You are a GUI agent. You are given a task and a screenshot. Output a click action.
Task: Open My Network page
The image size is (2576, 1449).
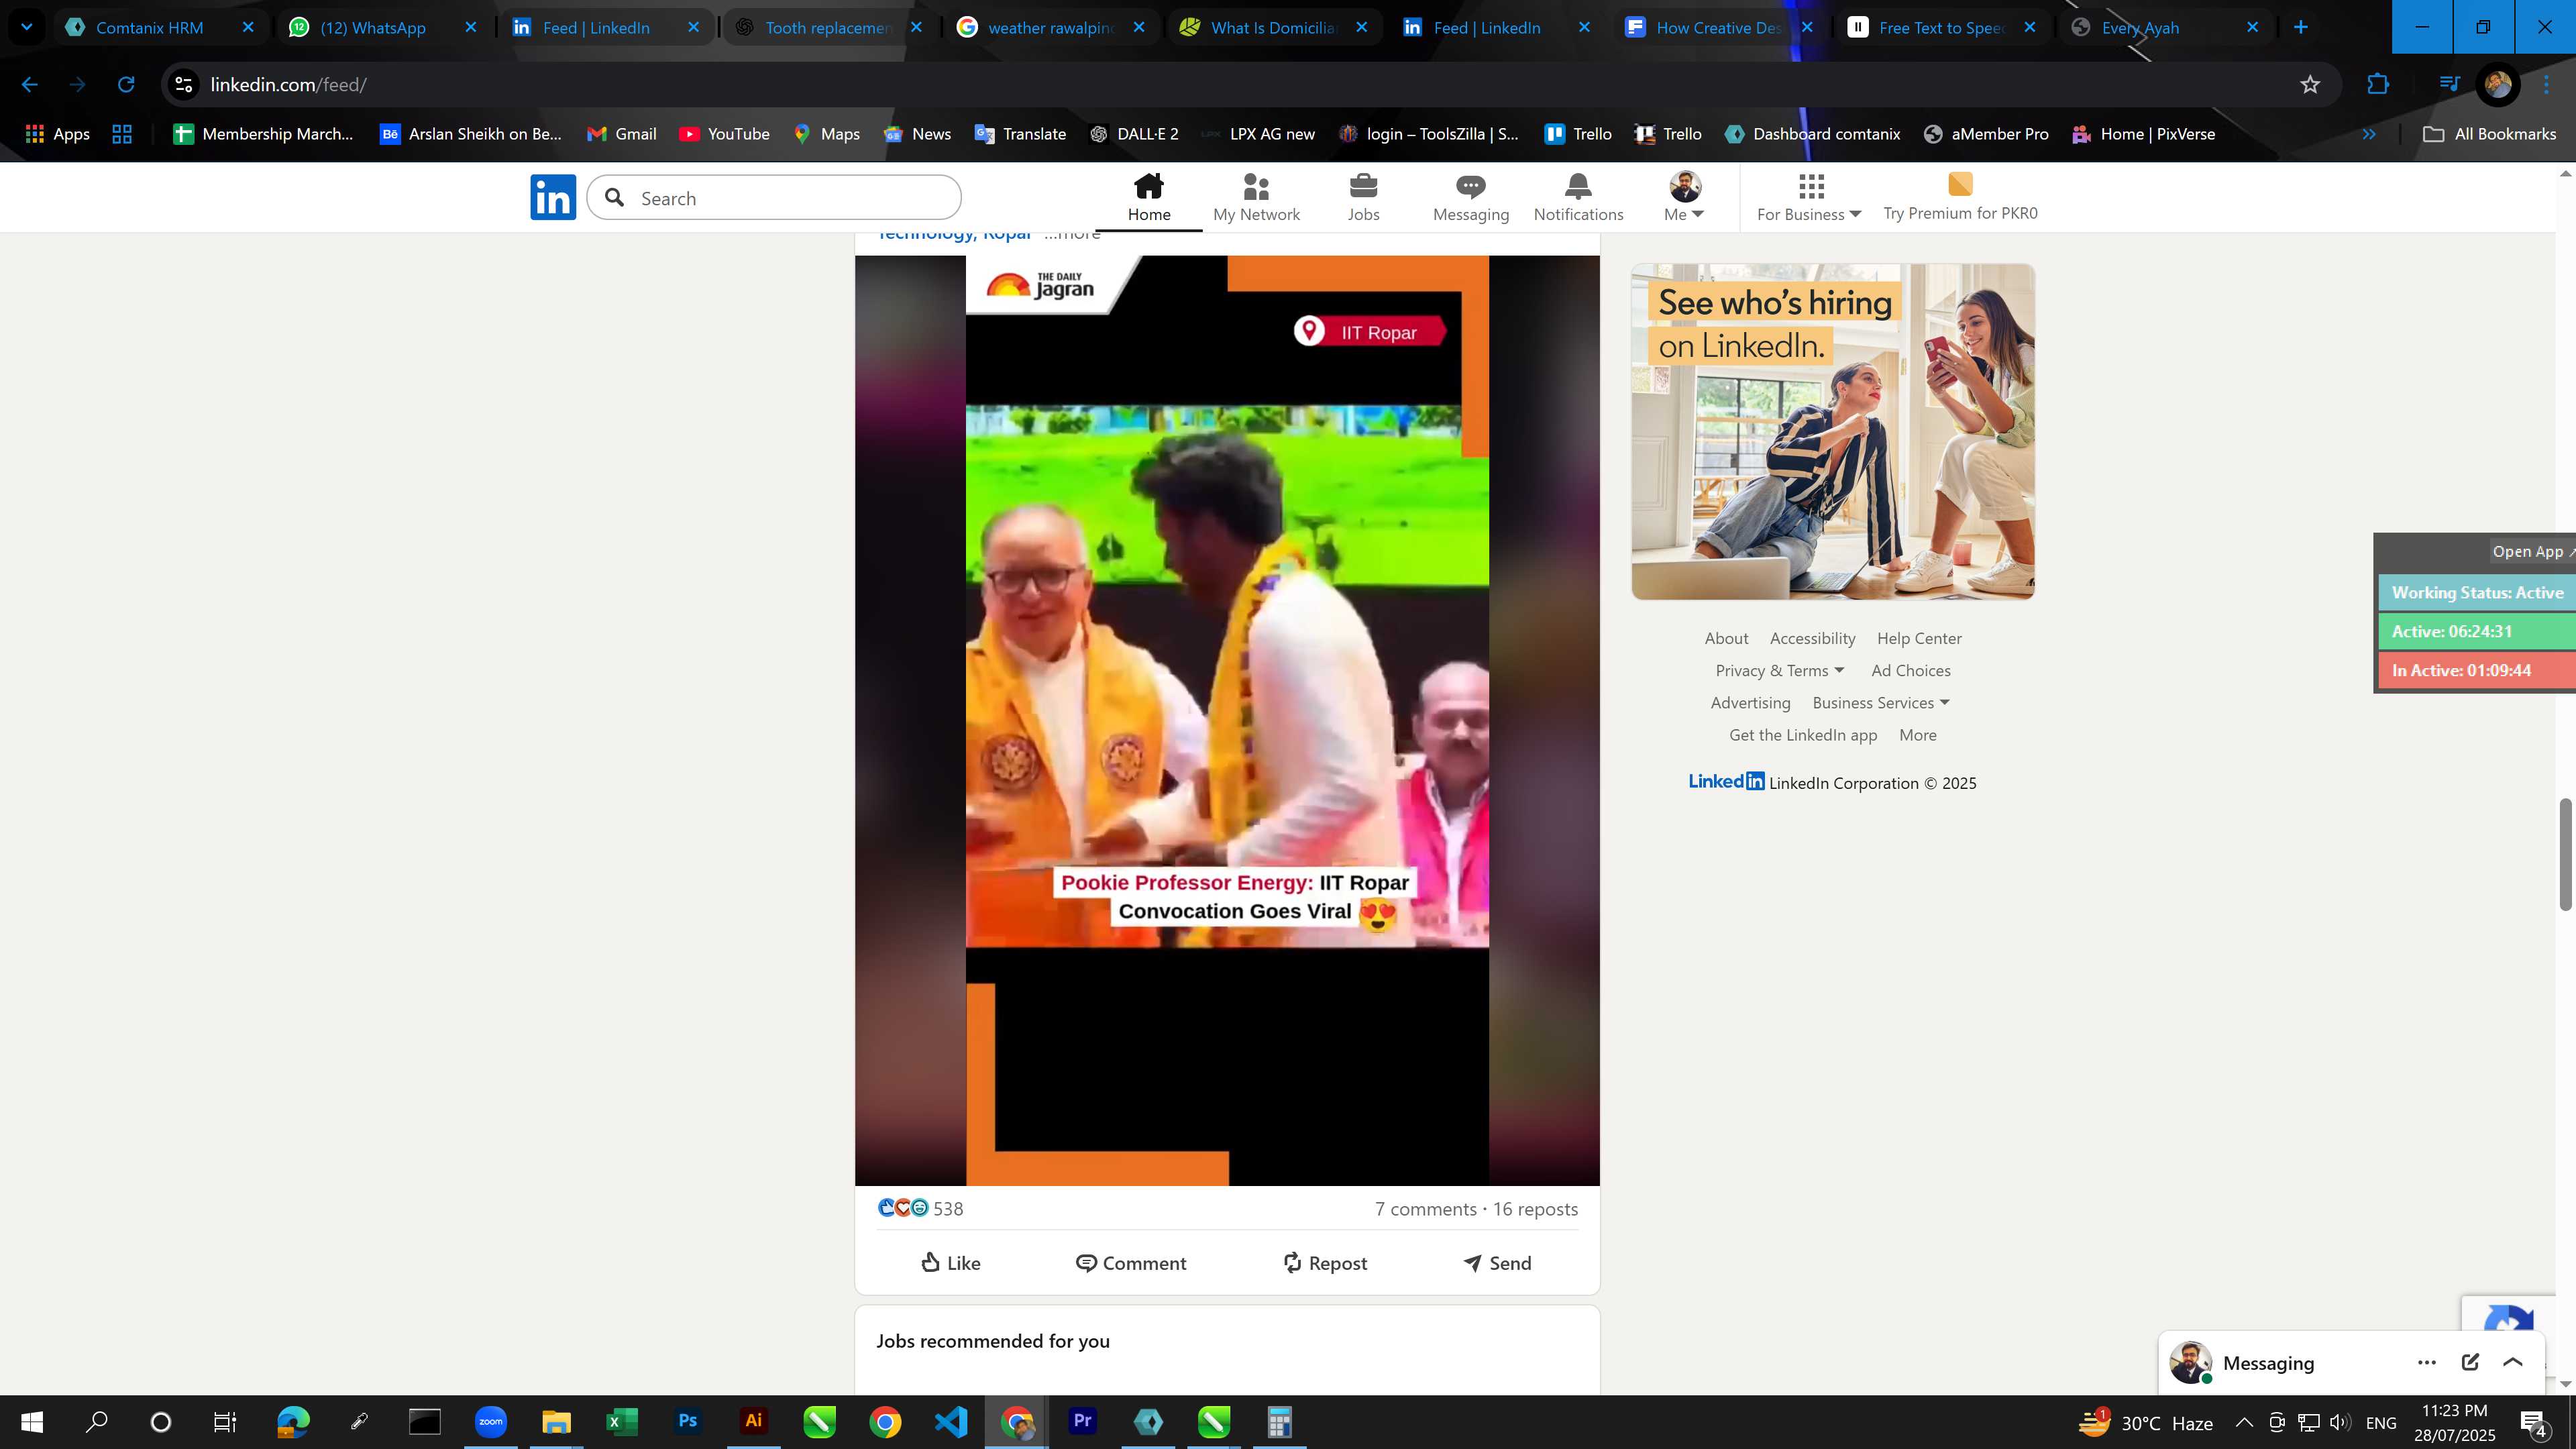pyautogui.click(x=1256, y=197)
